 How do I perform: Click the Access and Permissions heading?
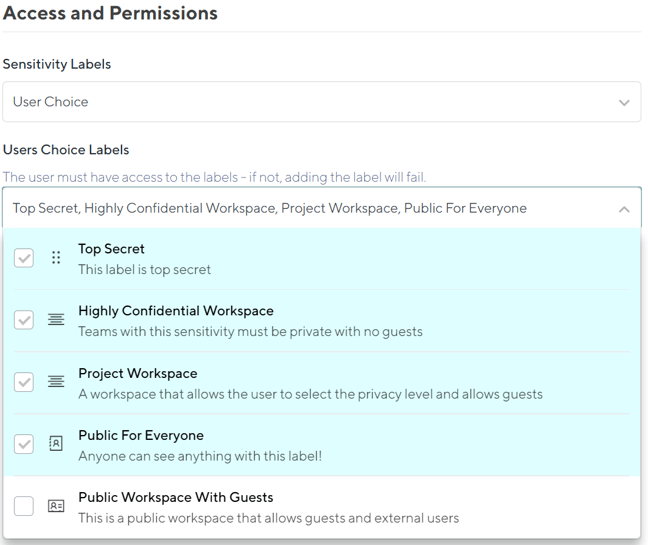click(110, 14)
